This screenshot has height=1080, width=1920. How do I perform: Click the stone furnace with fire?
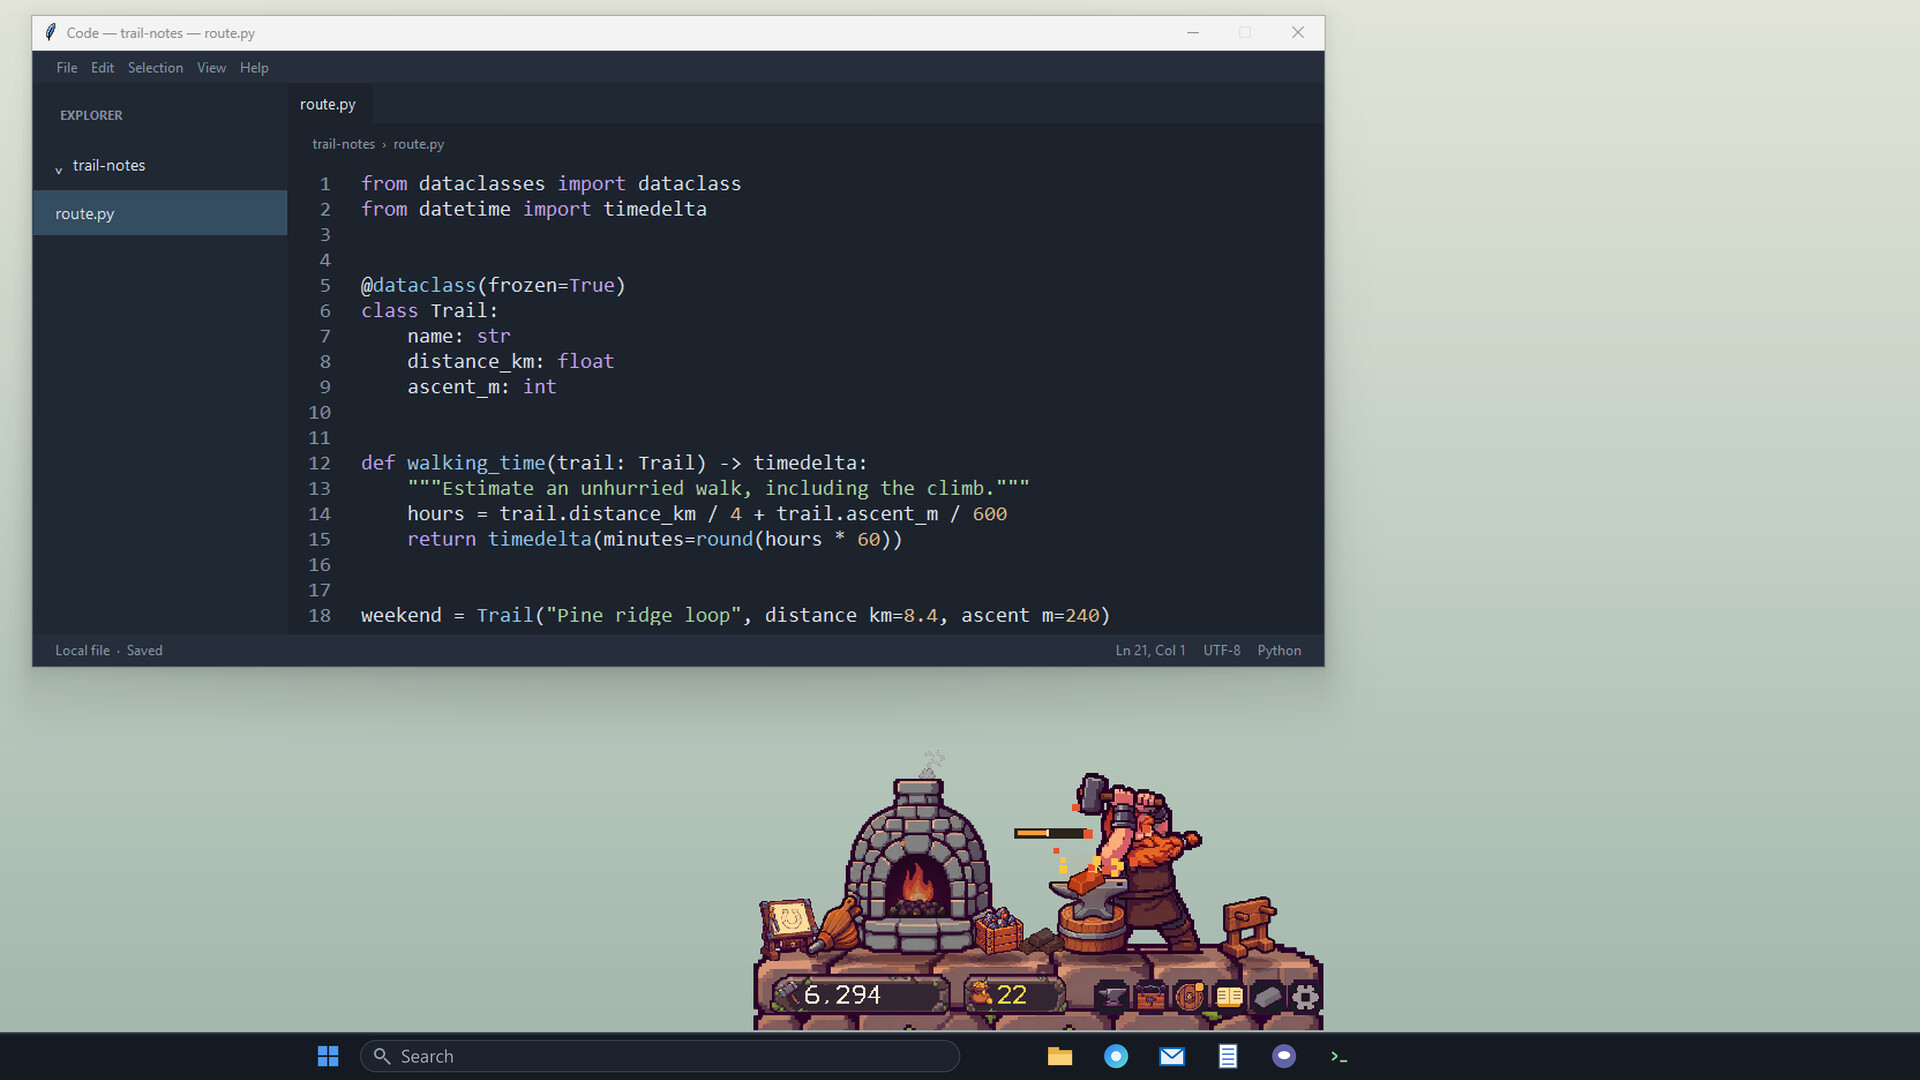pyautogui.click(x=917, y=866)
